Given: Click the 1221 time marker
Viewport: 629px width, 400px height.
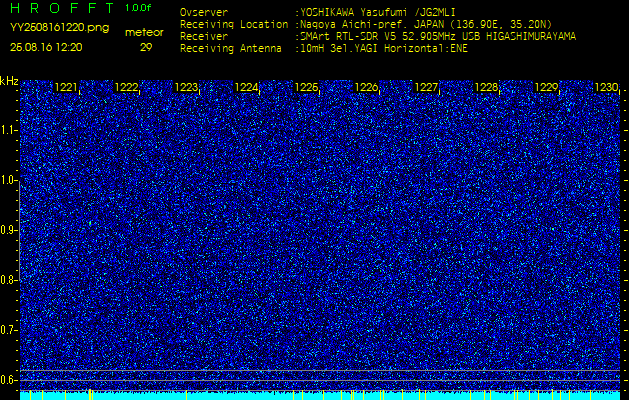Looking at the screenshot, I should click(66, 87).
